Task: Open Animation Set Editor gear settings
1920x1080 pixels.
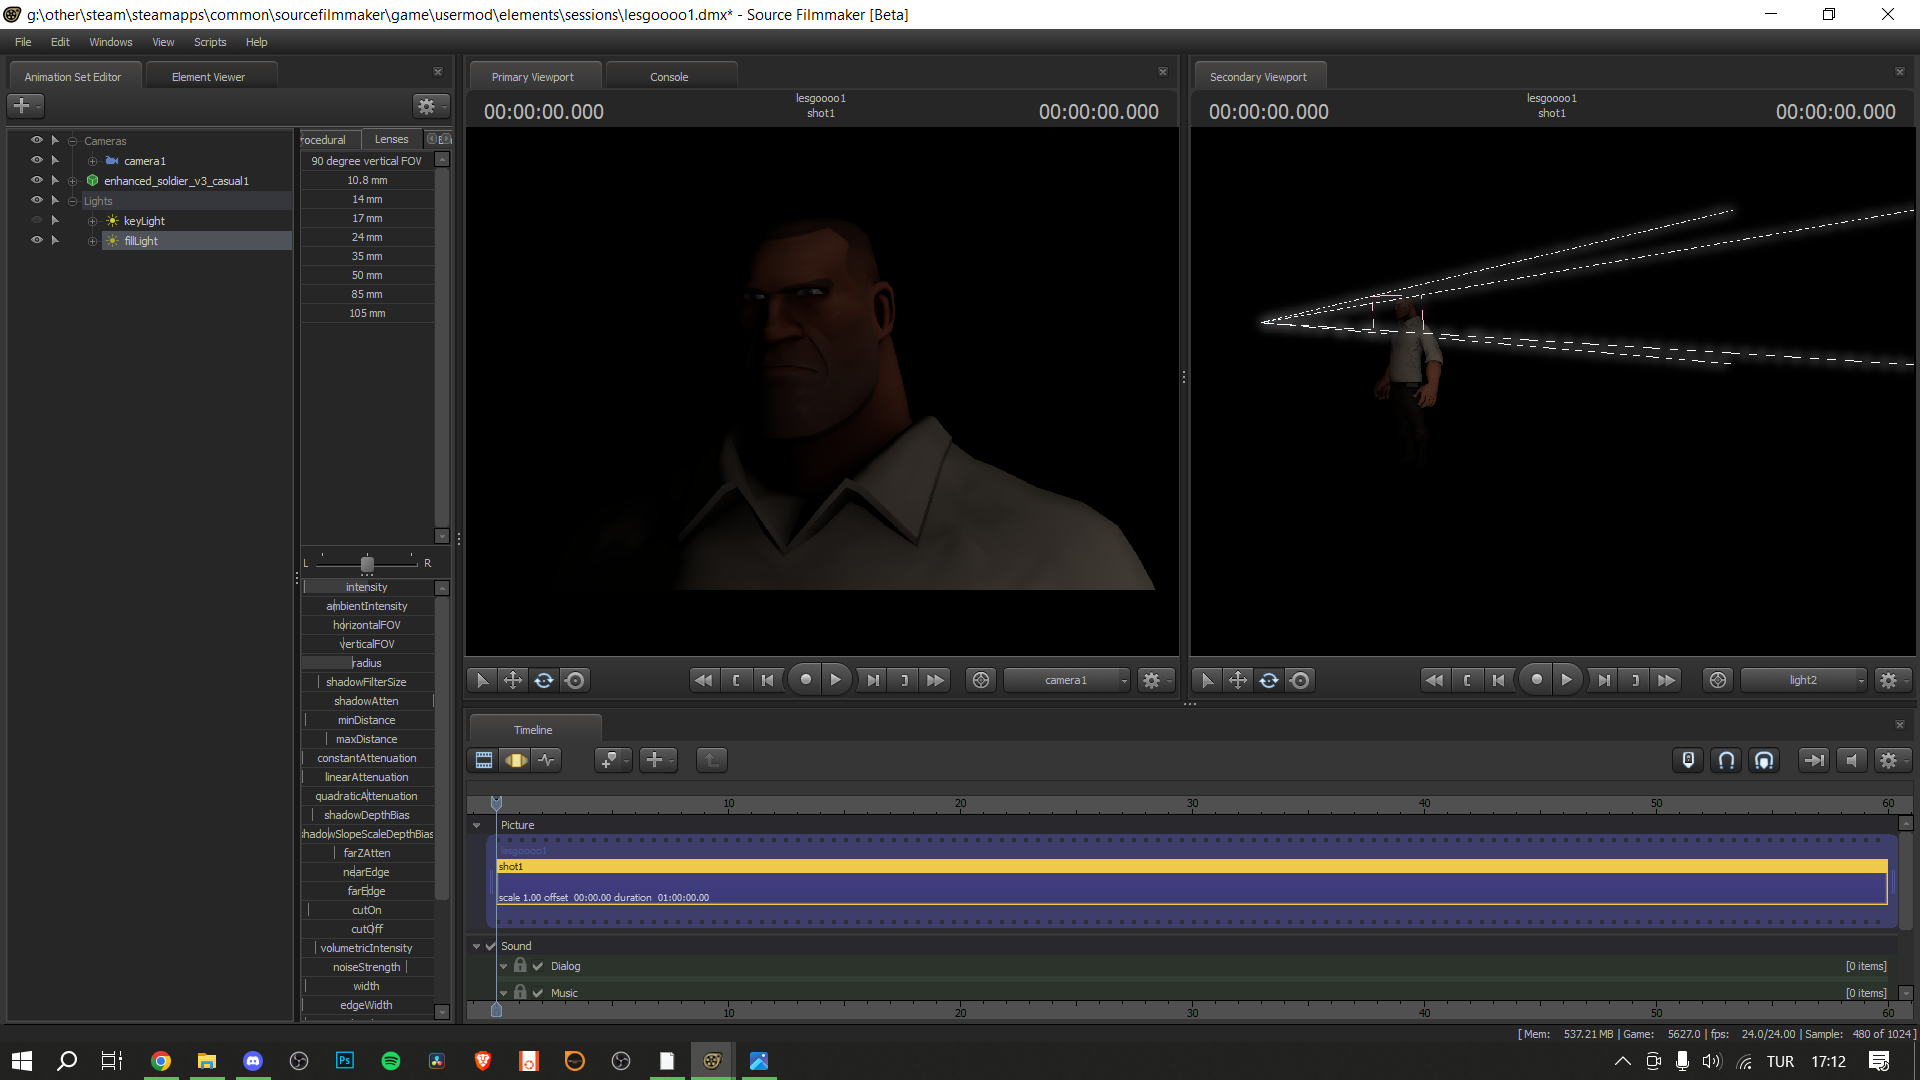Action: pyautogui.click(x=430, y=106)
